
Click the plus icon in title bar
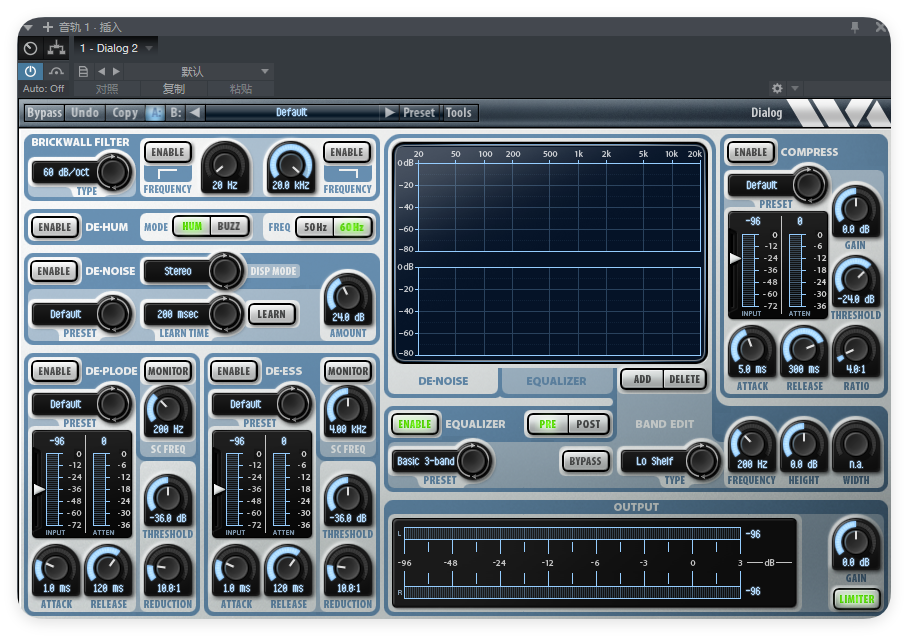[47, 27]
